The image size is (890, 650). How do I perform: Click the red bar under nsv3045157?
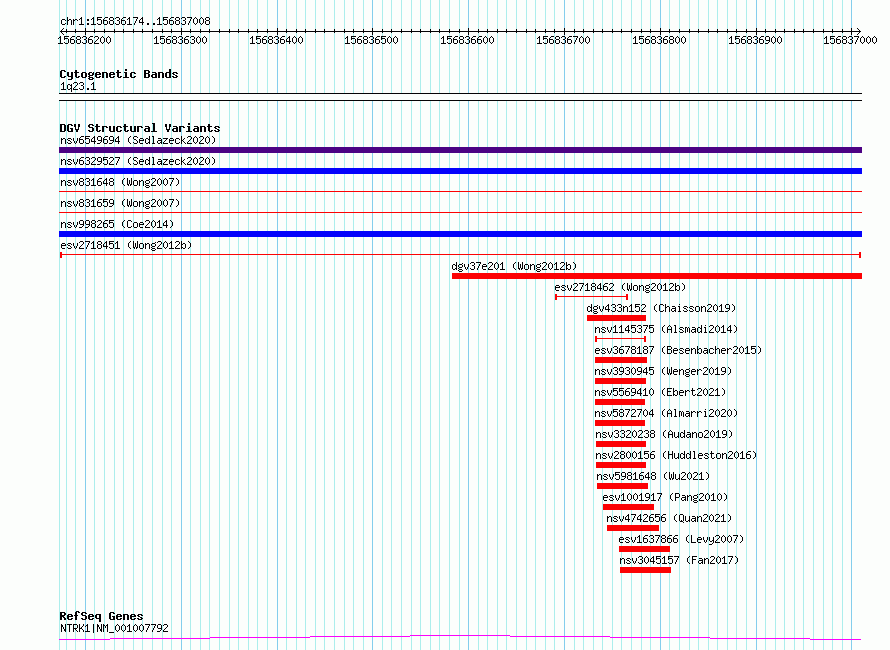point(645,570)
